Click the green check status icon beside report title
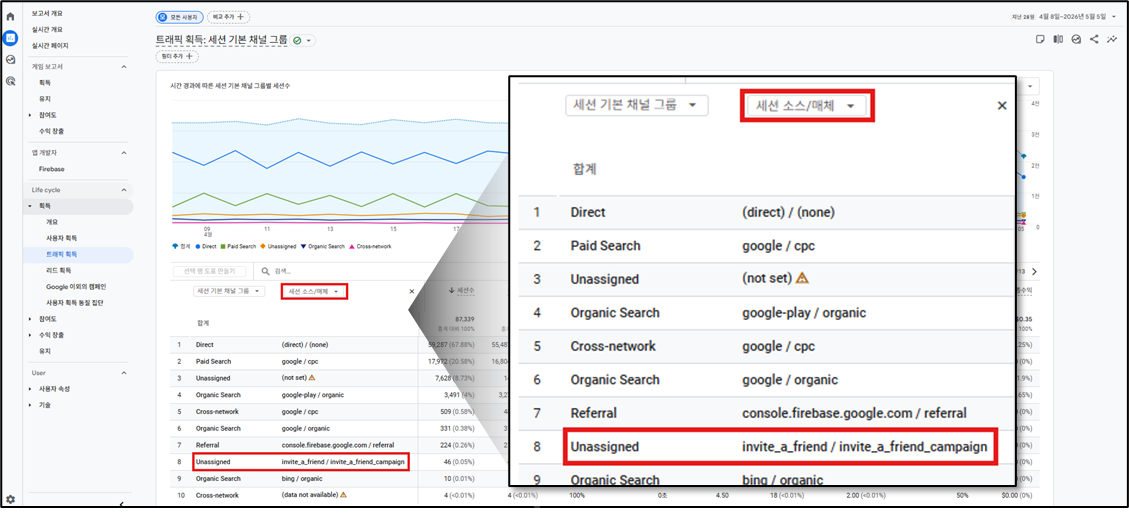 click(x=297, y=41)
